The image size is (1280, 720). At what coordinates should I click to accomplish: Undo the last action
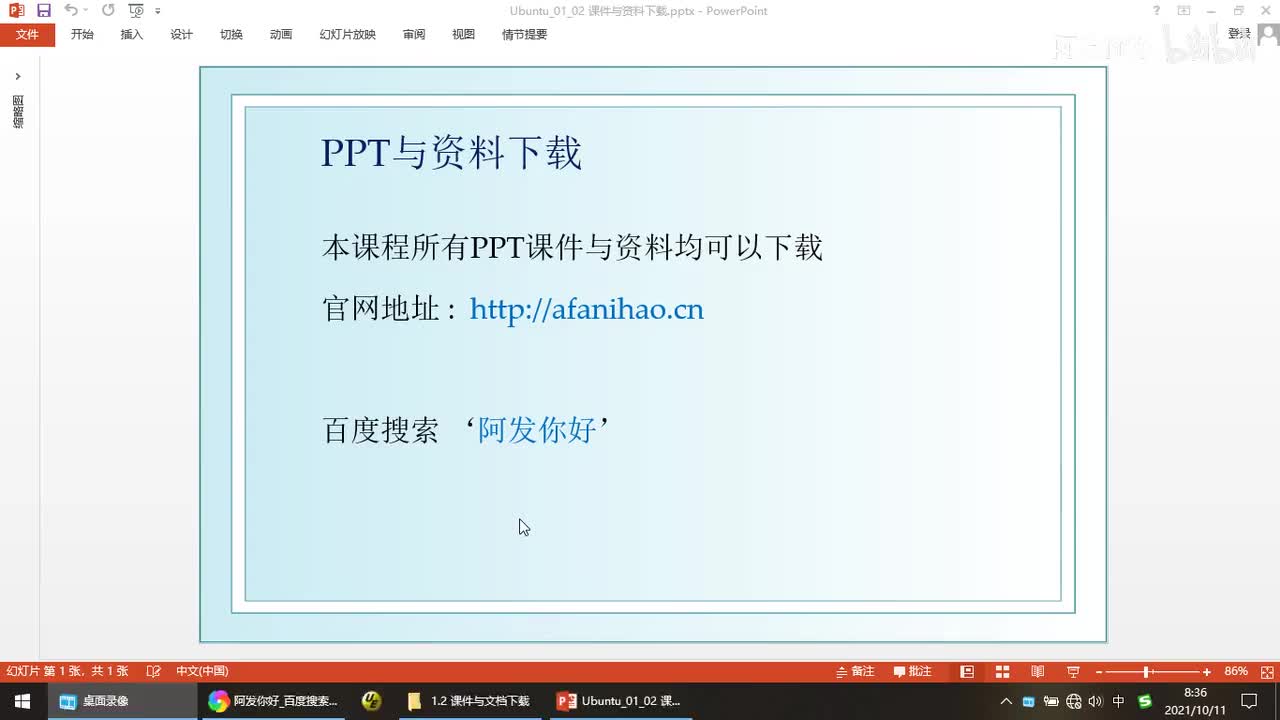[70, 11]
